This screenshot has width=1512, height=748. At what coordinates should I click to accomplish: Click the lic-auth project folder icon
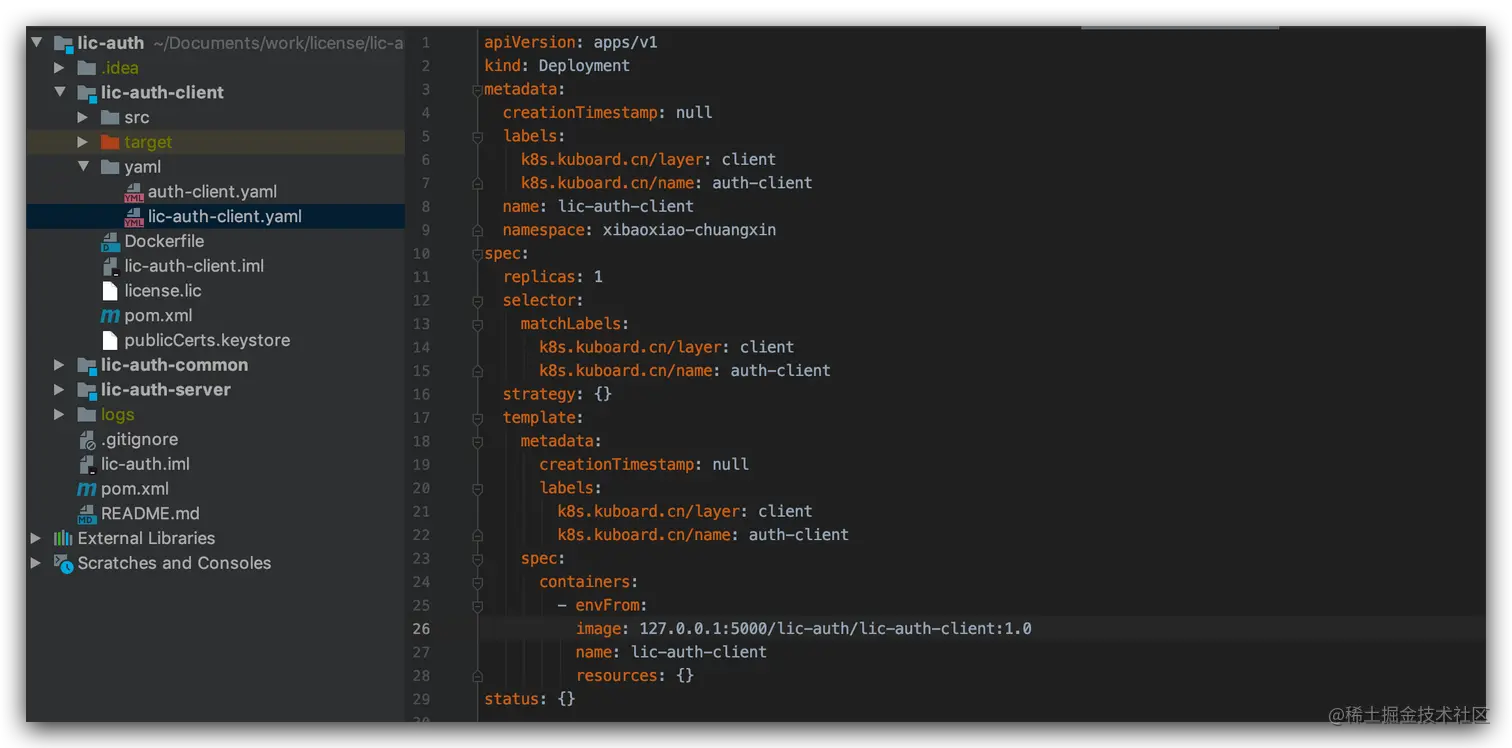(63, 43)
